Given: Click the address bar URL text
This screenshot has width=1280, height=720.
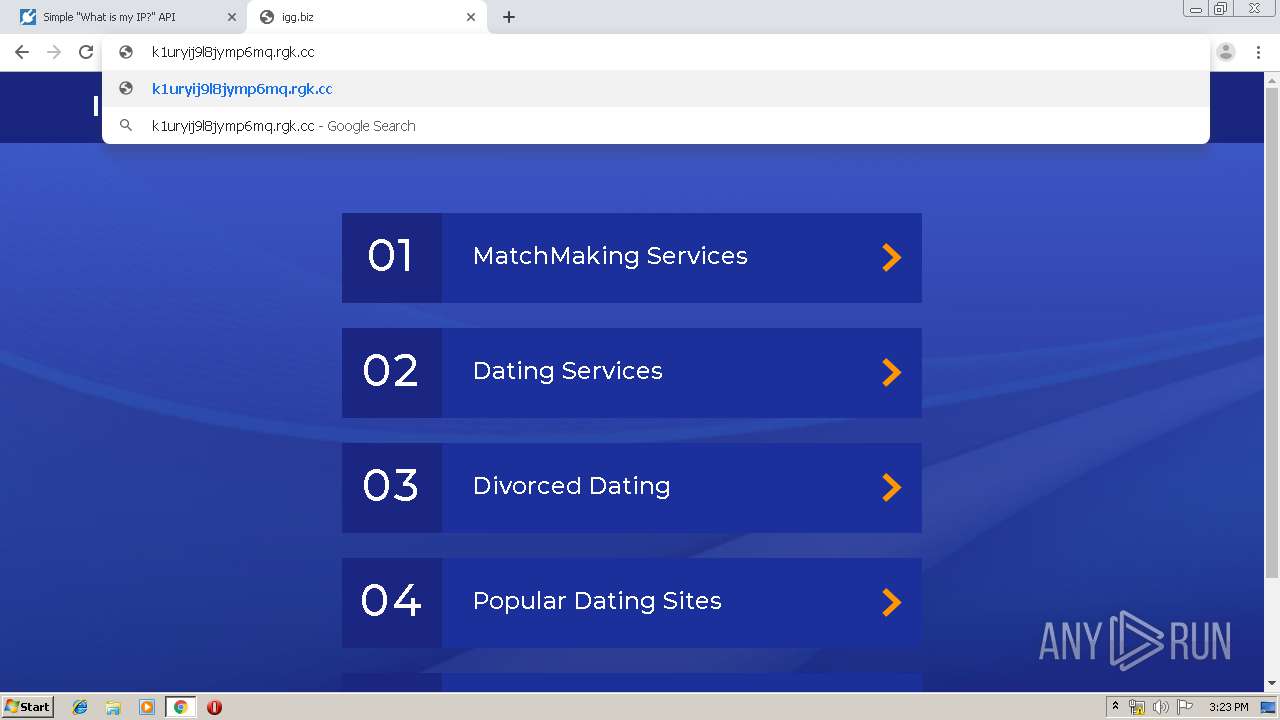Looking at the screenshot, I should (x=233, y=52).
